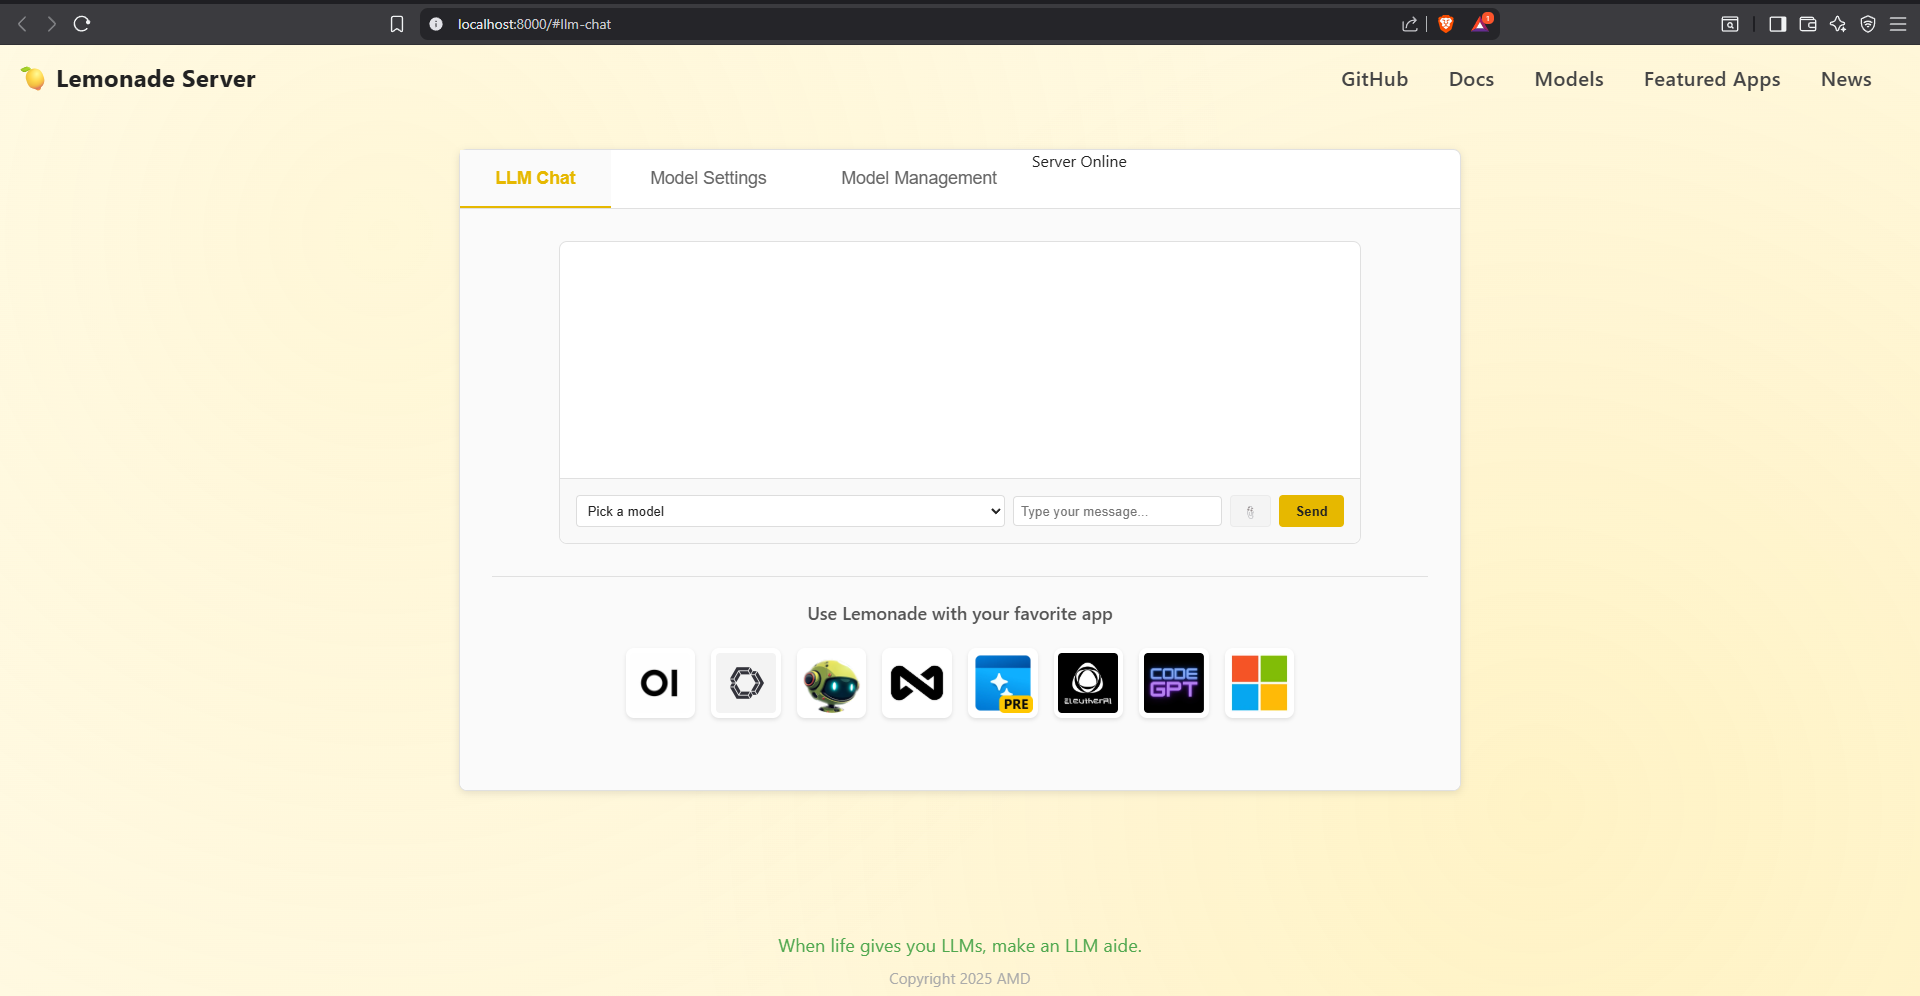Click the 'Lemonade Server' title text

tap(156, 79)
